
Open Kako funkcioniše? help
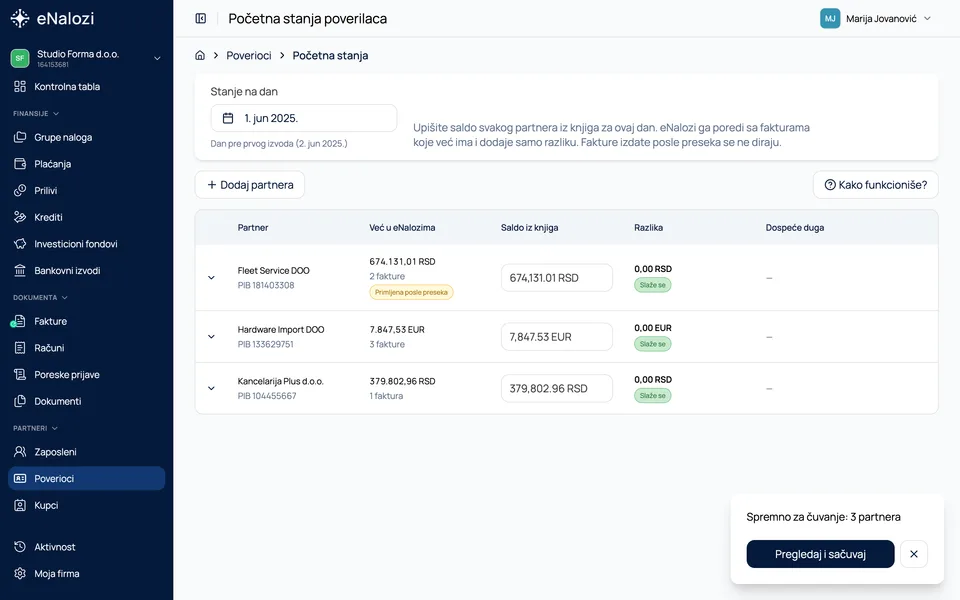coord(876,185)
